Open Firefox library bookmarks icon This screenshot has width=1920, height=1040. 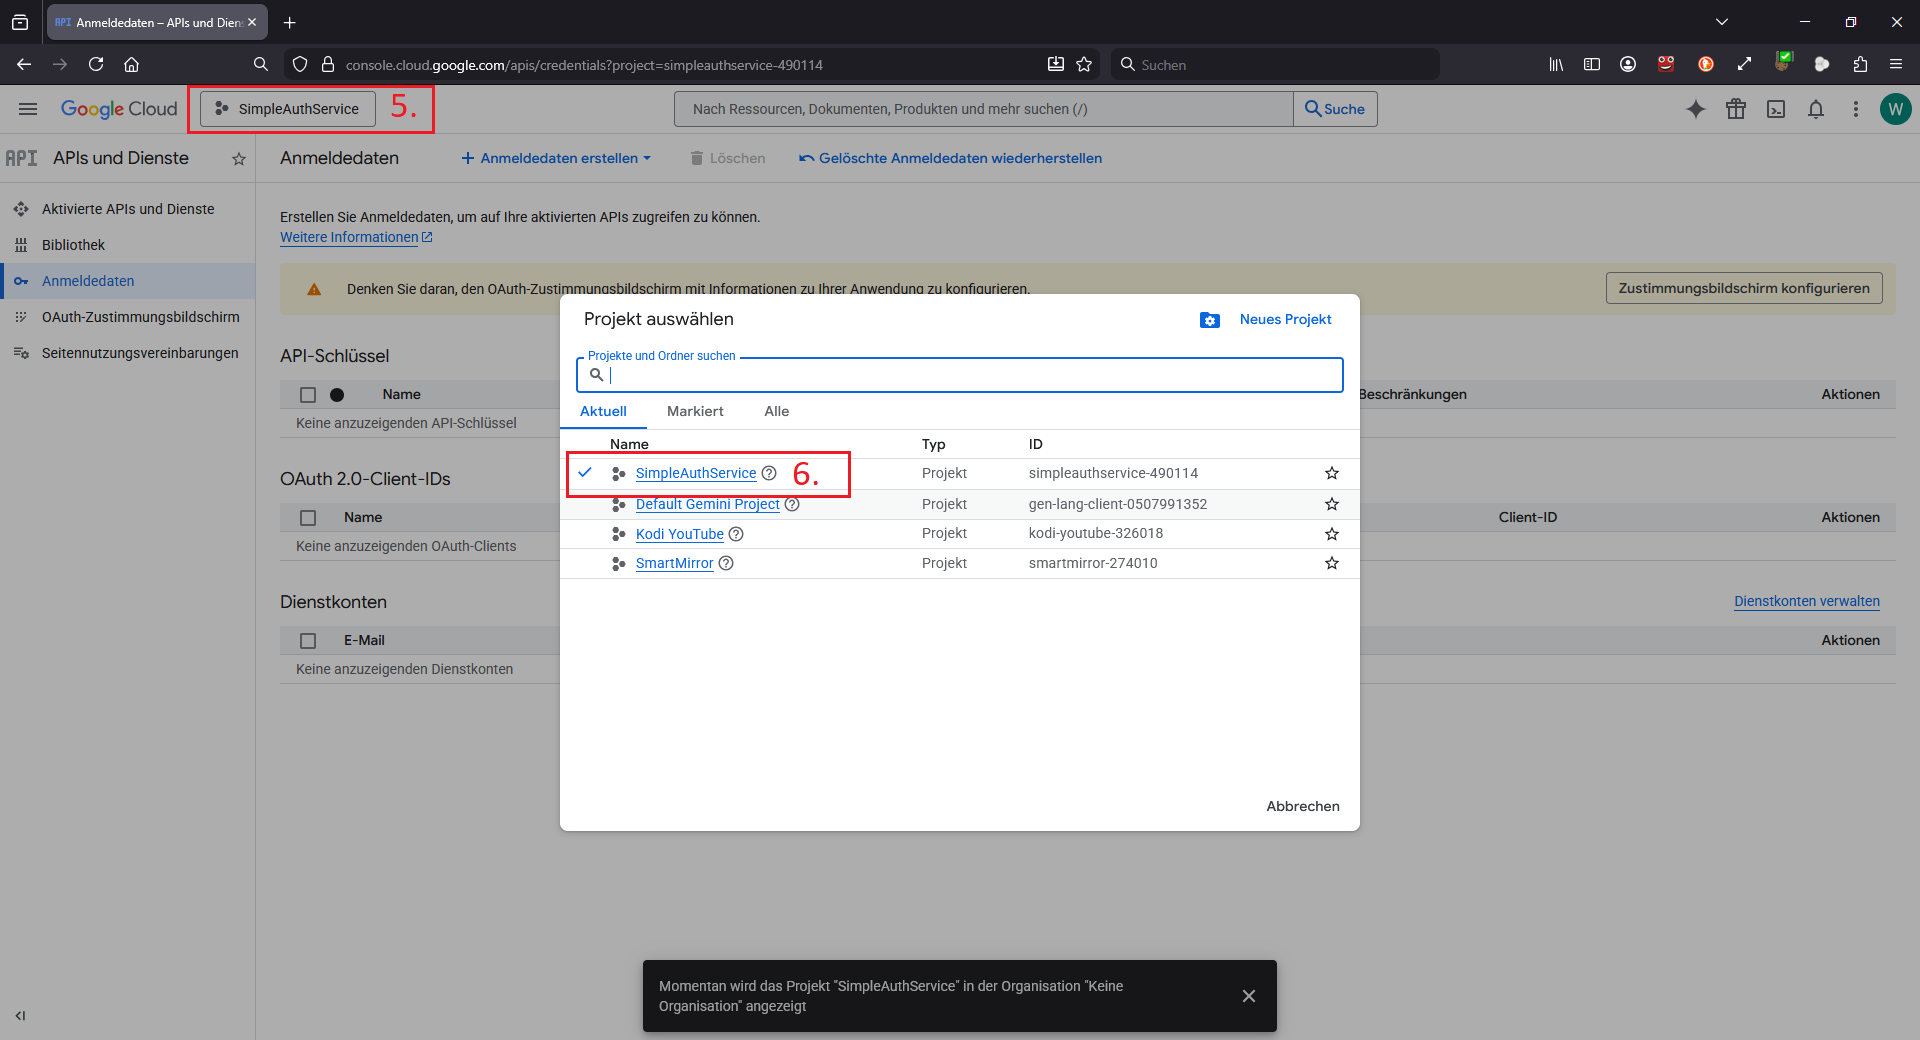pos(1556,64)
